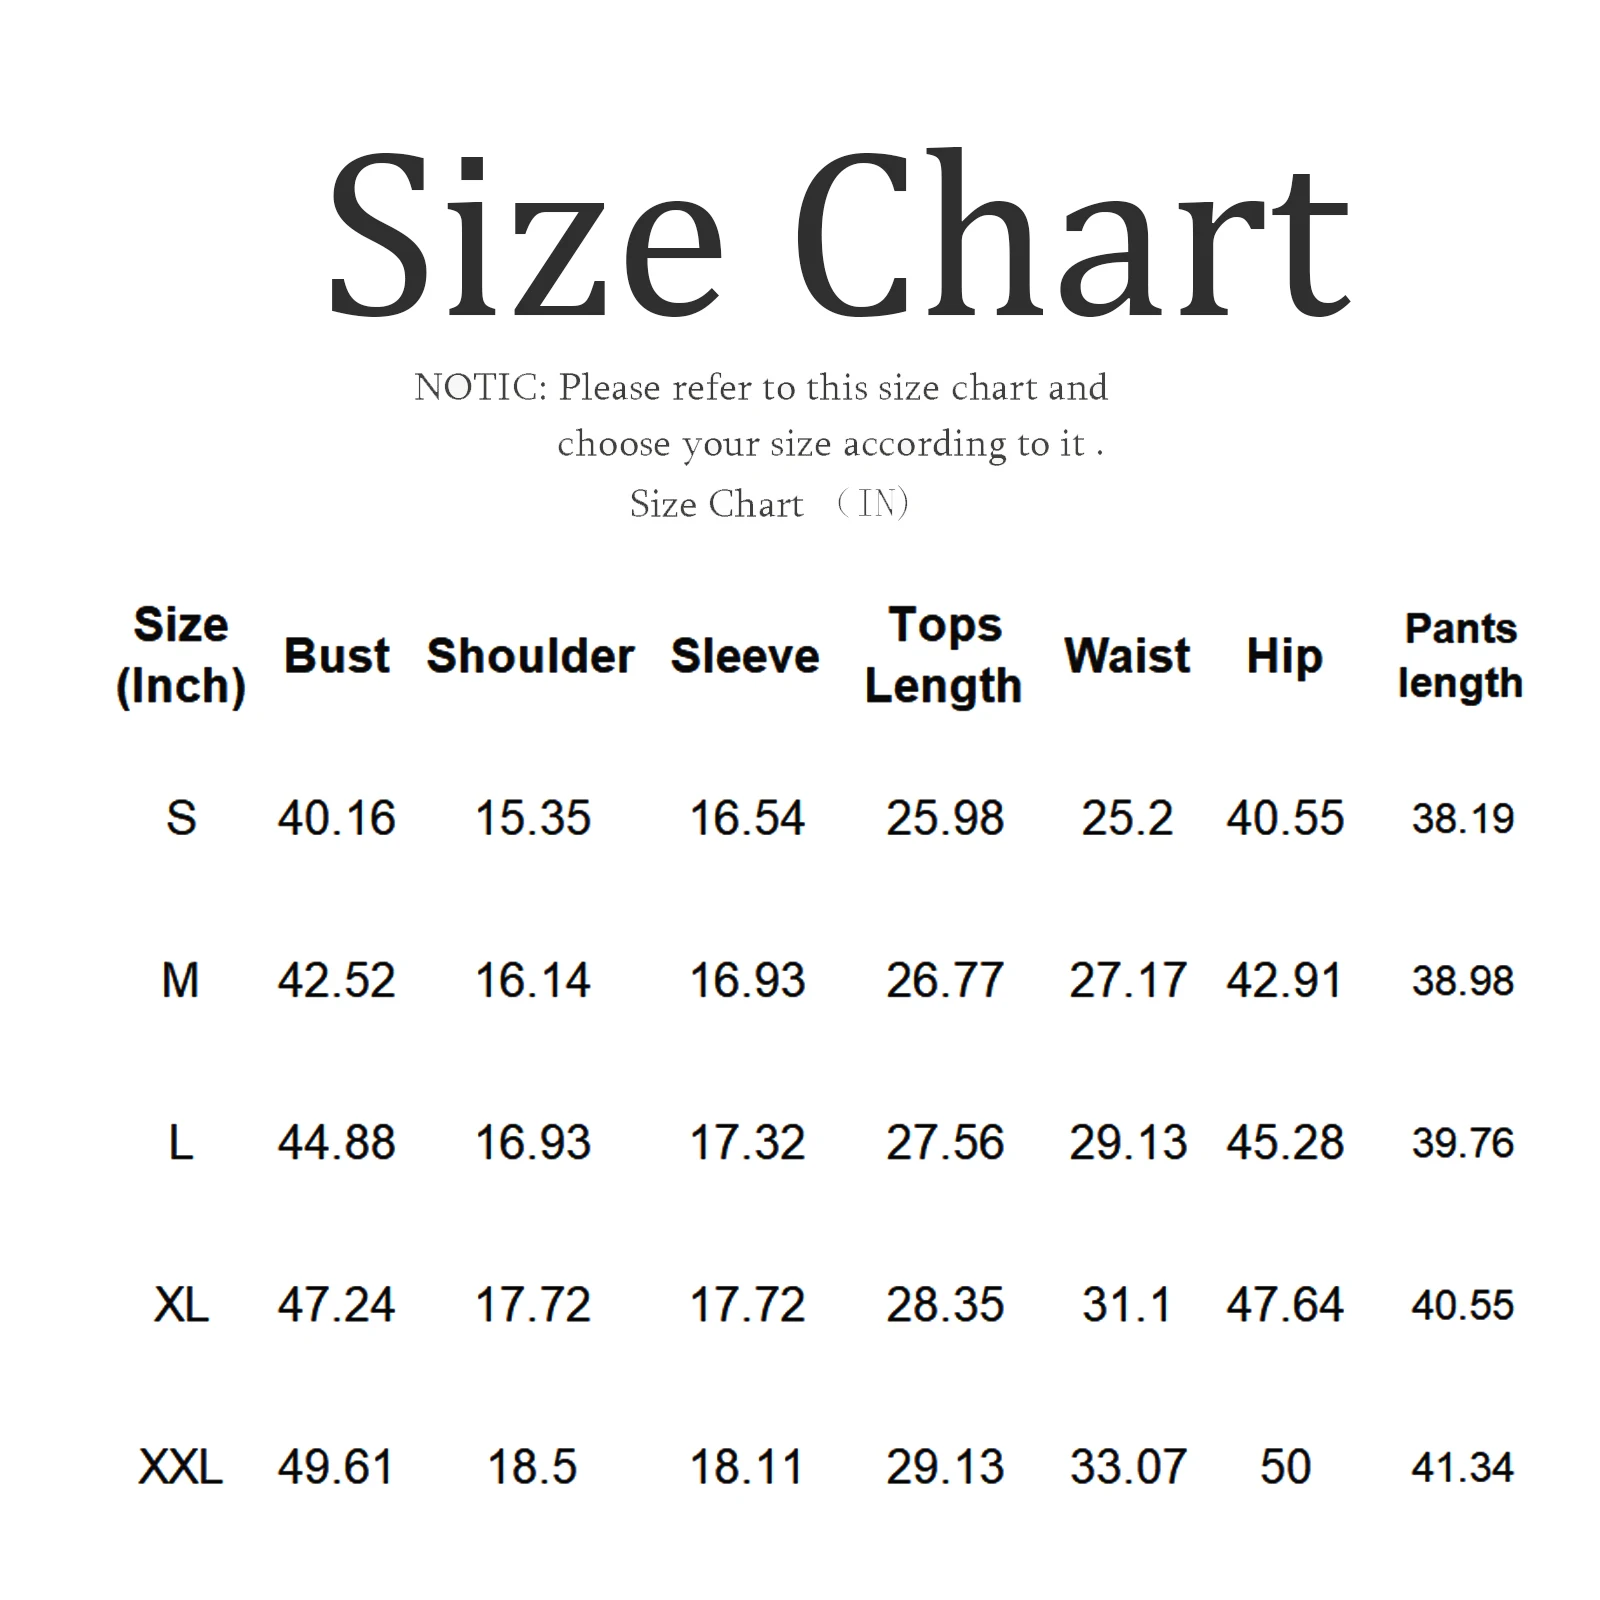Click bust value 44.88 for size L

click(337, 1143)
